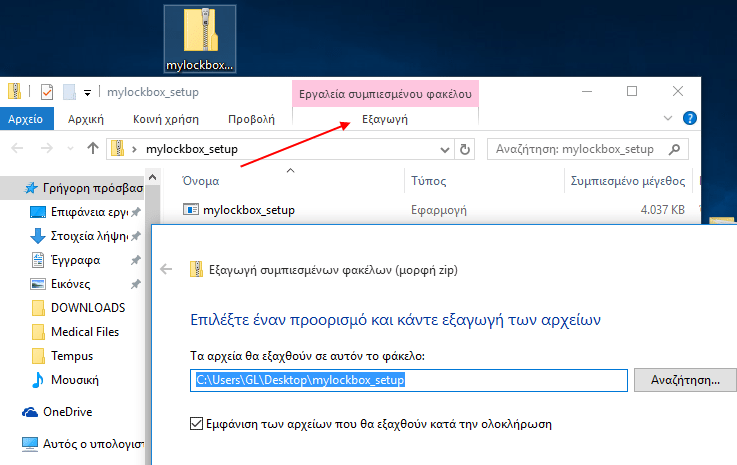This screenshot has height=465, width=737.
Task: Refresh the mylockbox_setup folder view
Action: click(x=464, y=149)
